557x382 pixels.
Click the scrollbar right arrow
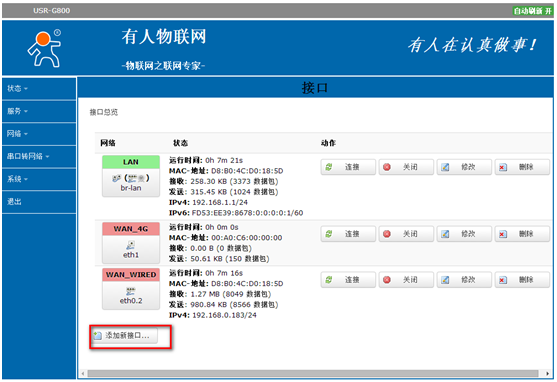(547, 373)
